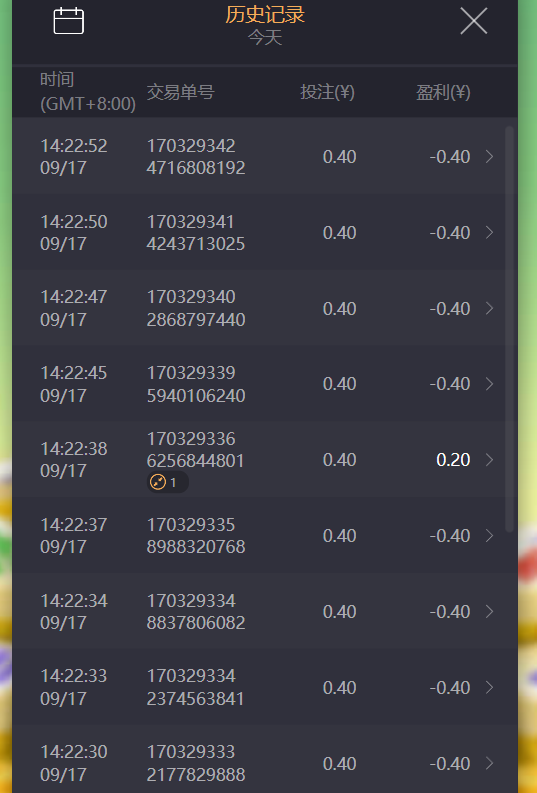The height and width of the screenshot is (793, 537).
Task: Expand details for the 14:22:30 record
Action: [x=489, y=763]
